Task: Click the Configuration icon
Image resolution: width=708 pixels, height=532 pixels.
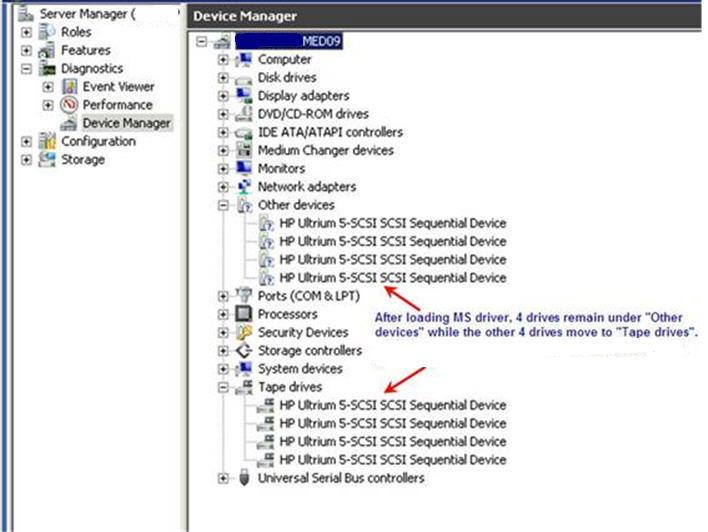Action: [x=47, y=141]
